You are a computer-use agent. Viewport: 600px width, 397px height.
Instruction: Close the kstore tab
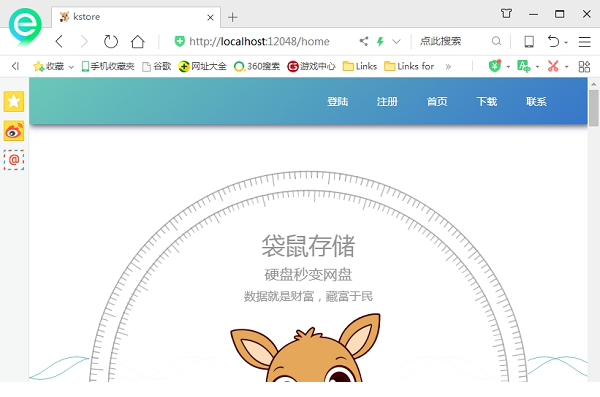pyautogui.click(x=210, y=17)
